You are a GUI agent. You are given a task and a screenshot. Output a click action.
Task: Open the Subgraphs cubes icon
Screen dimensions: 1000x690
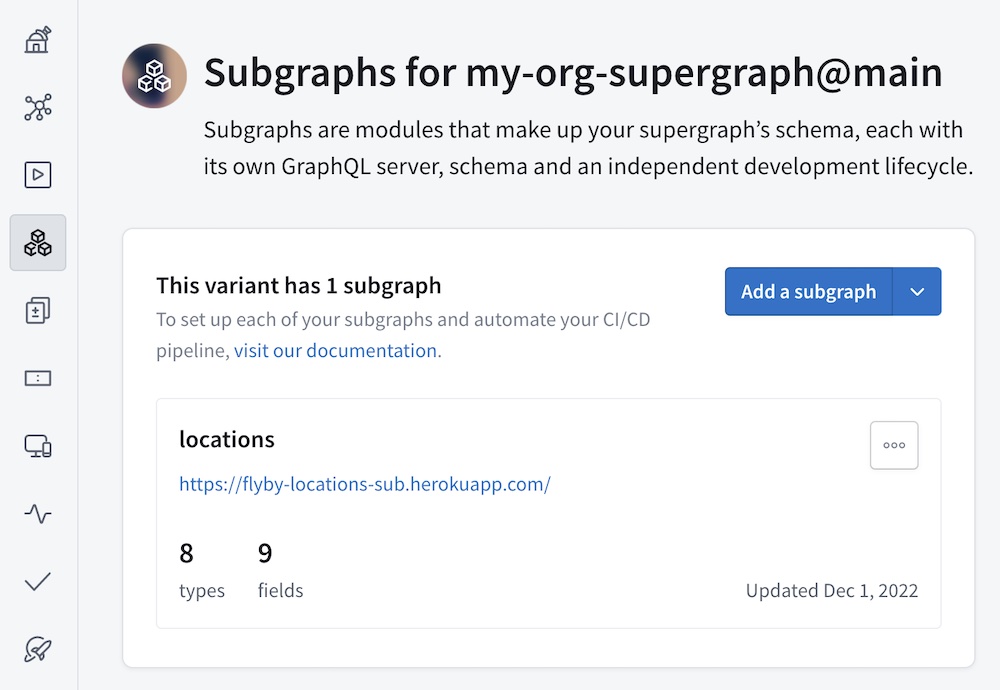38,242
